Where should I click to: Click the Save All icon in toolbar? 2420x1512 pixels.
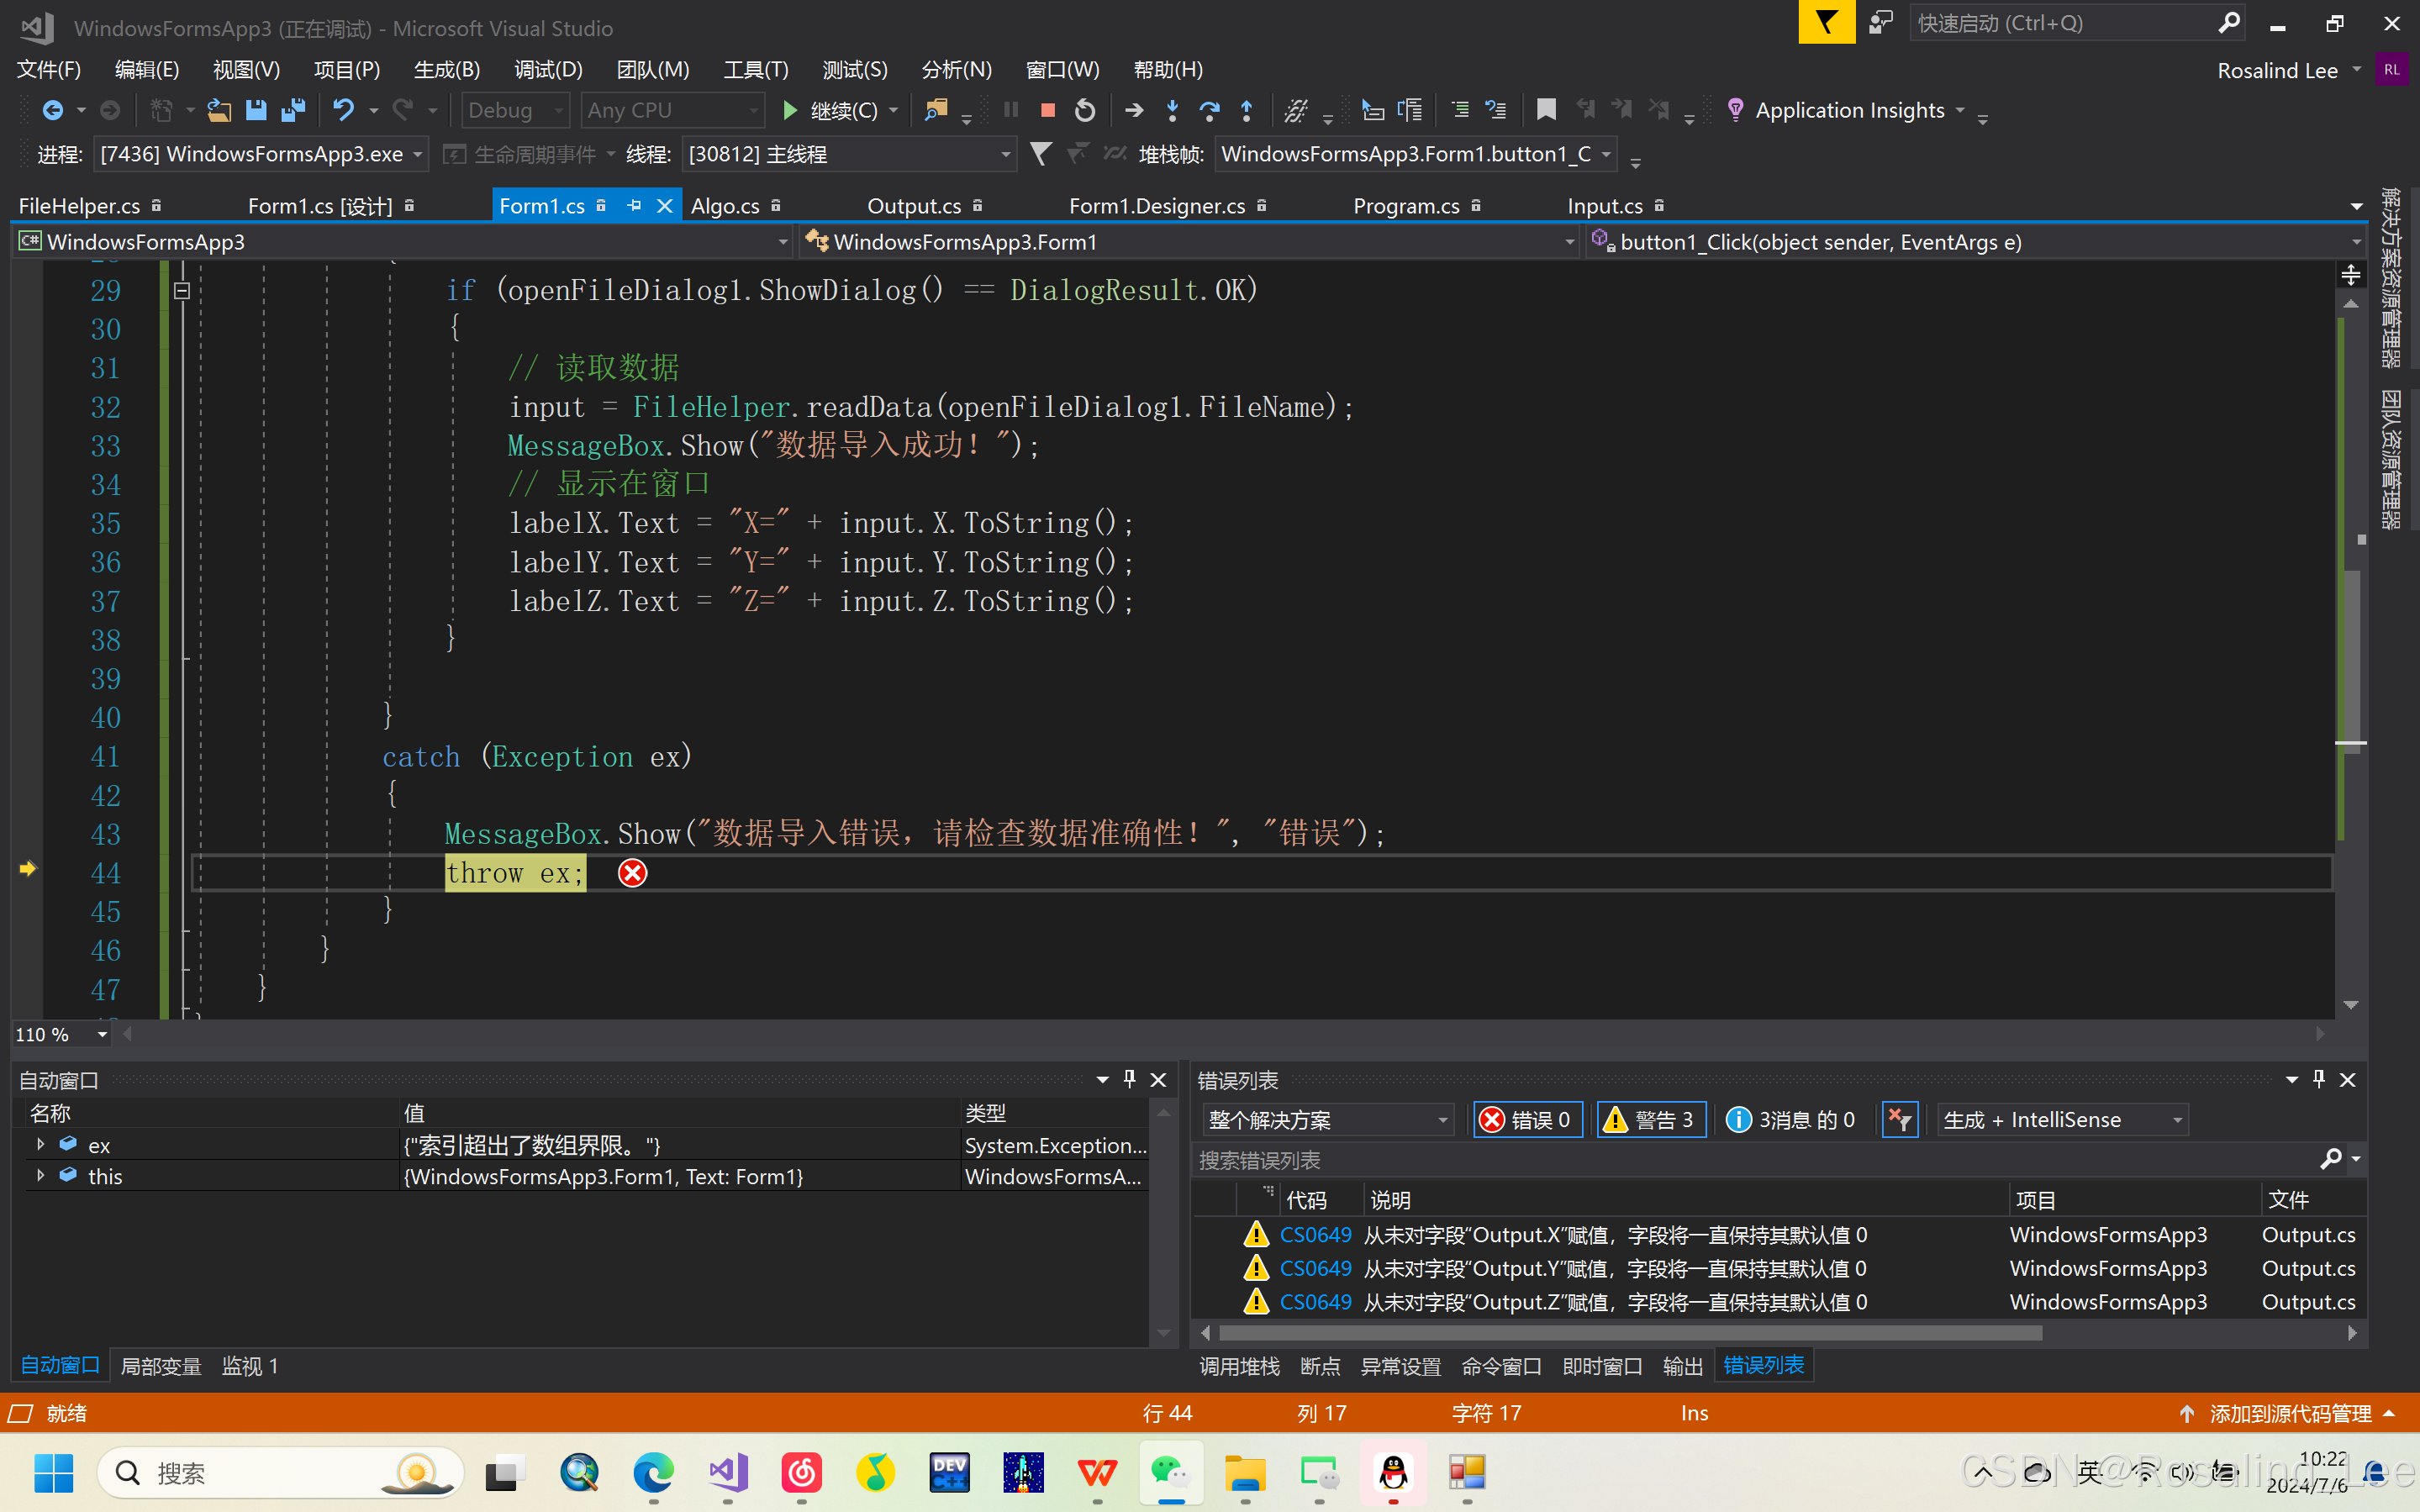(293, 110)
